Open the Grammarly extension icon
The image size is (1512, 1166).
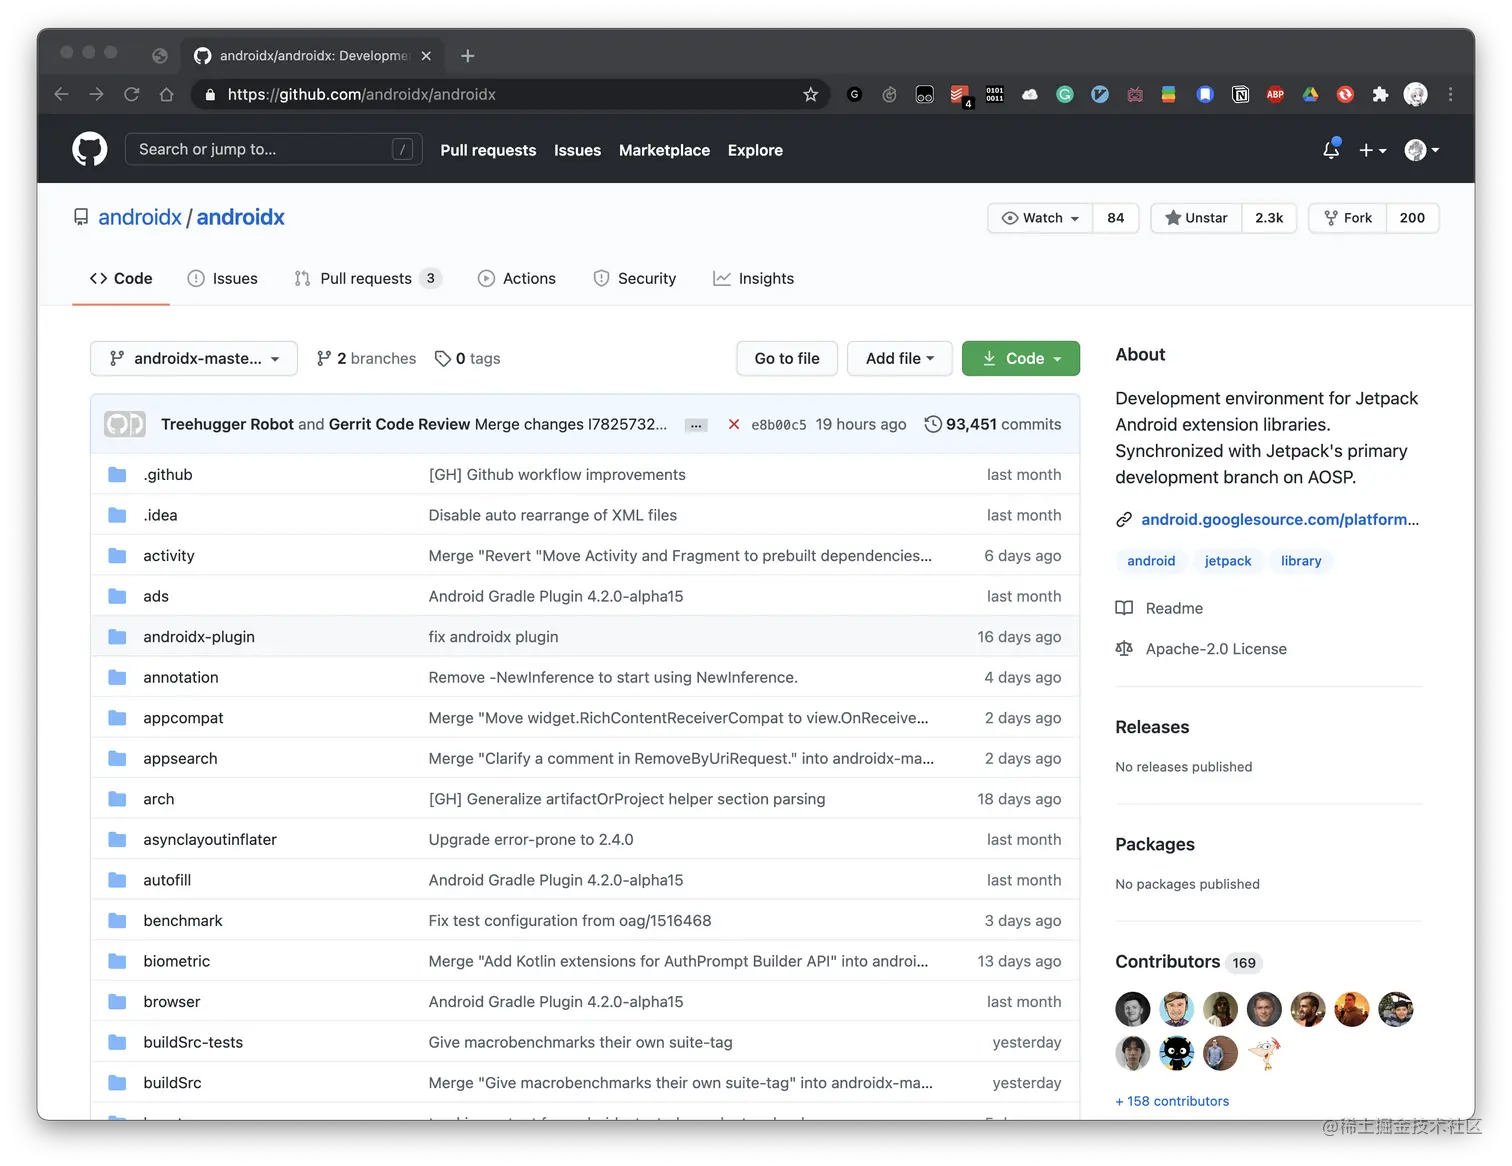(x=1065, y=94)
